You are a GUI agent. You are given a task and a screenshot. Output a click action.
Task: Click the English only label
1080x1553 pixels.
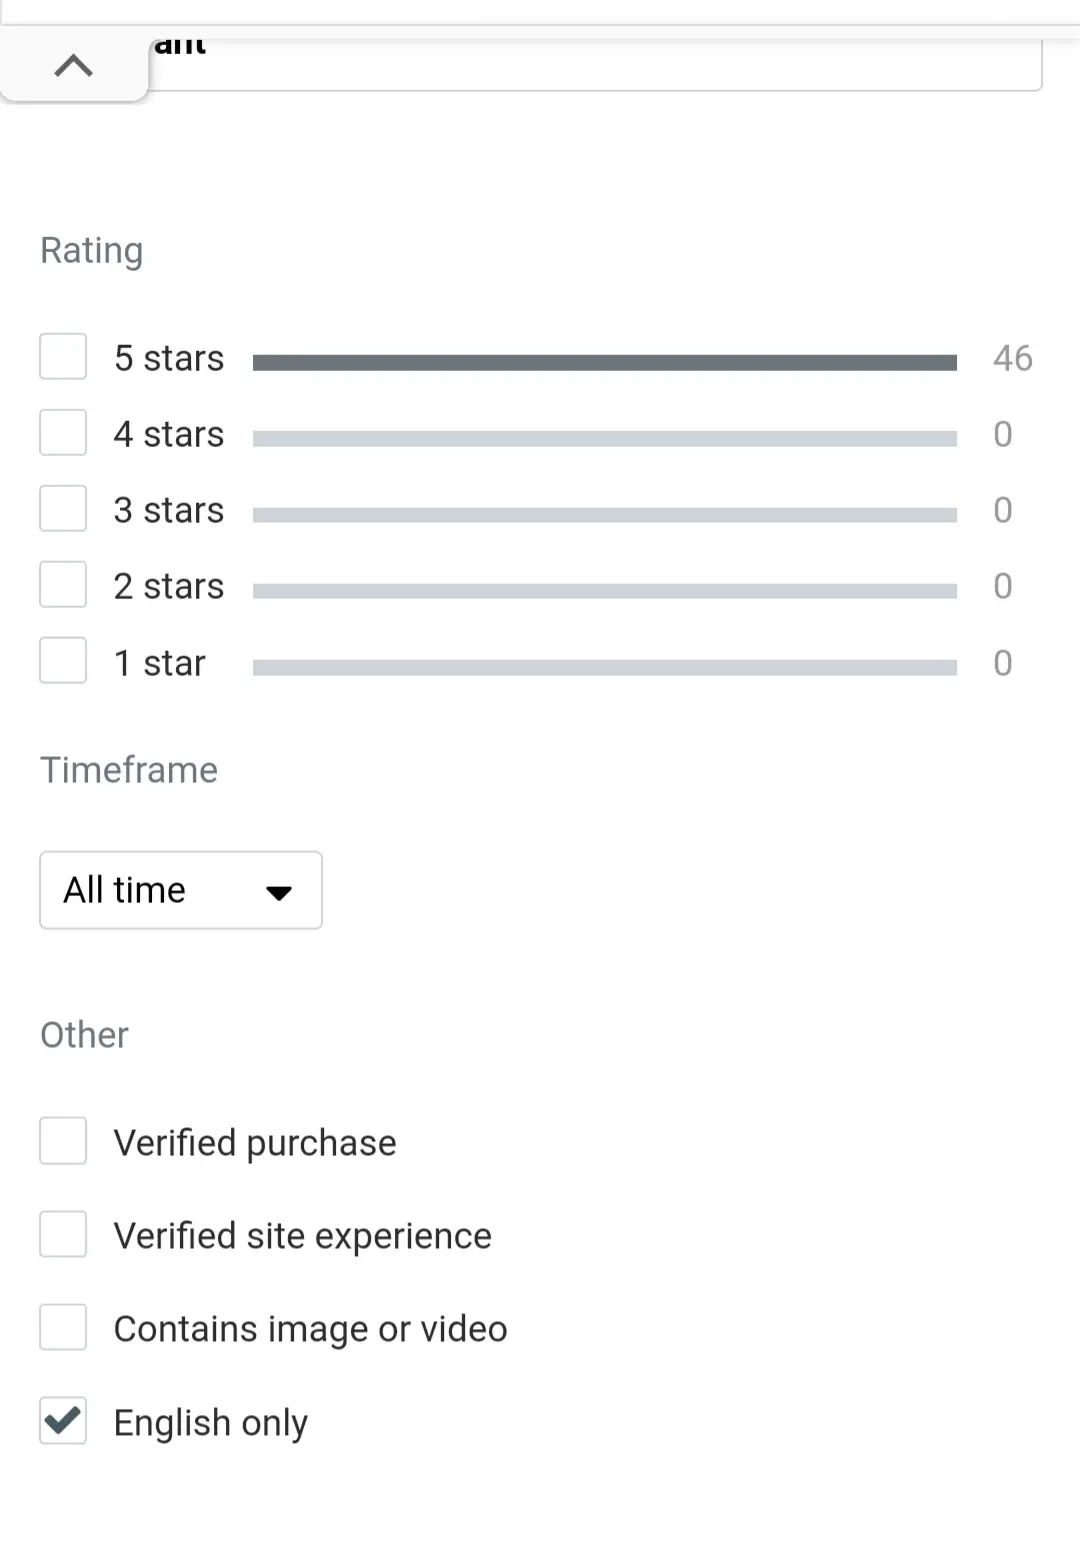(210, 1421)
